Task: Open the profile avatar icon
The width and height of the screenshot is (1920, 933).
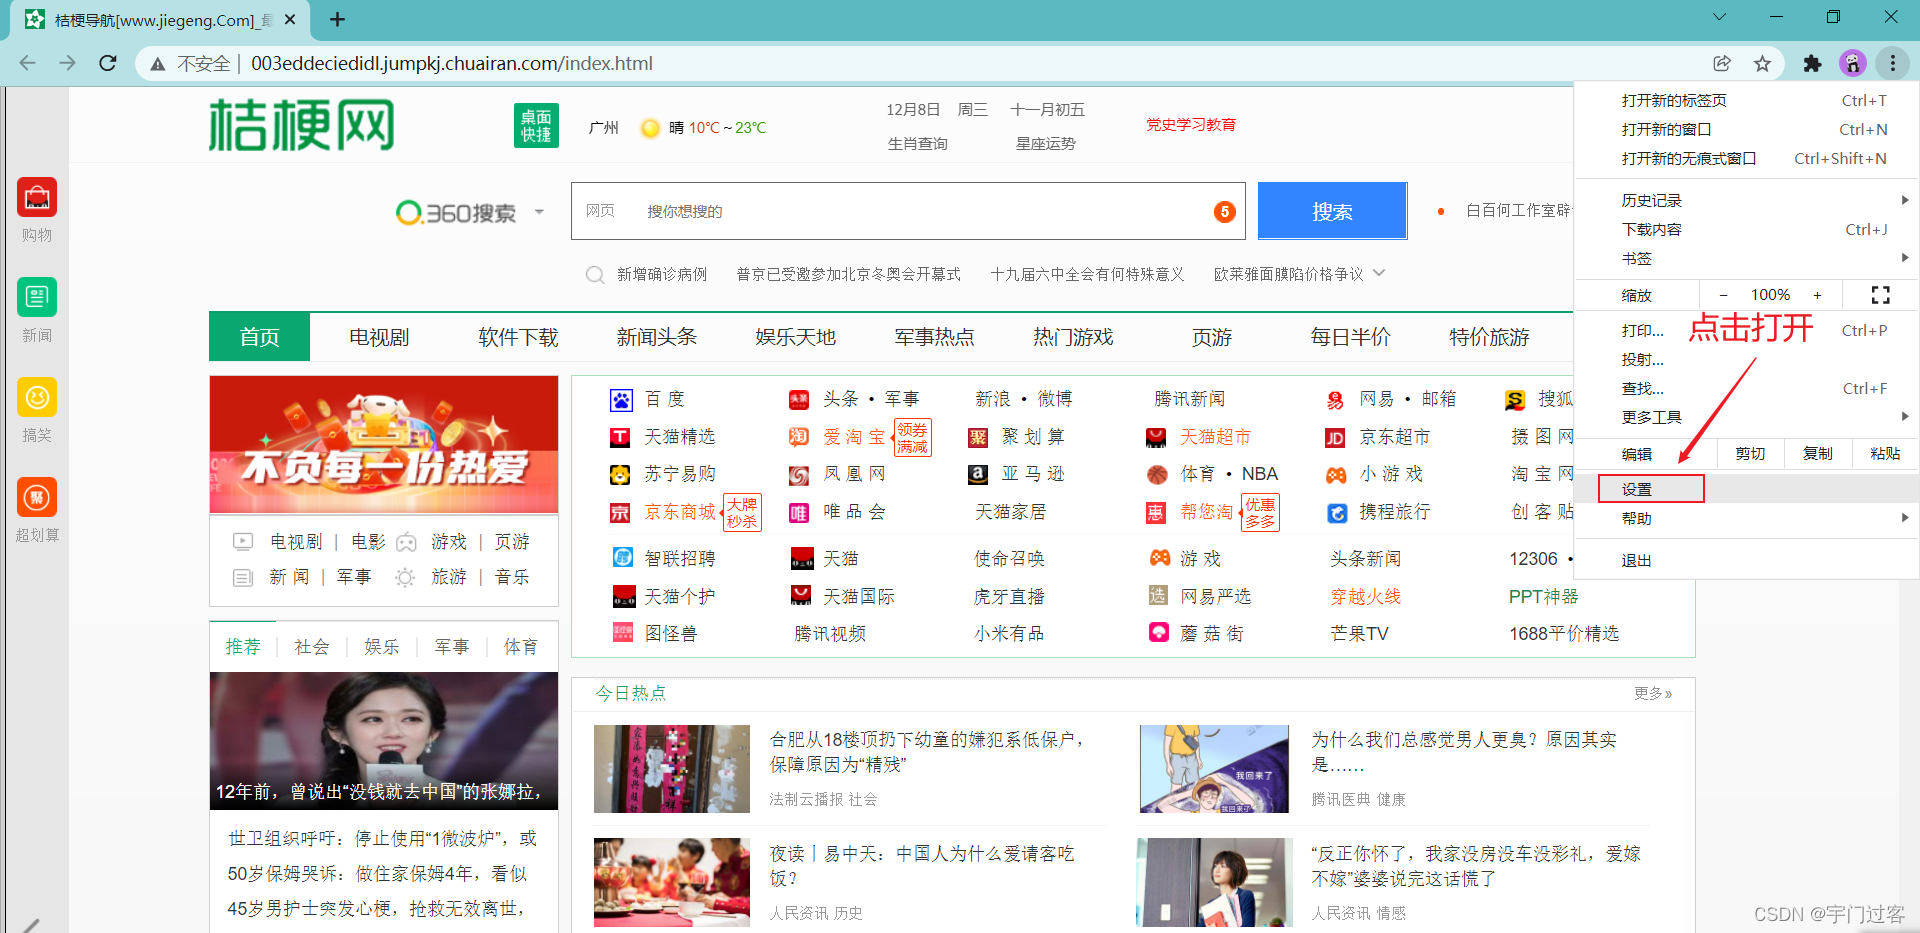Action: pos(1853,63)
